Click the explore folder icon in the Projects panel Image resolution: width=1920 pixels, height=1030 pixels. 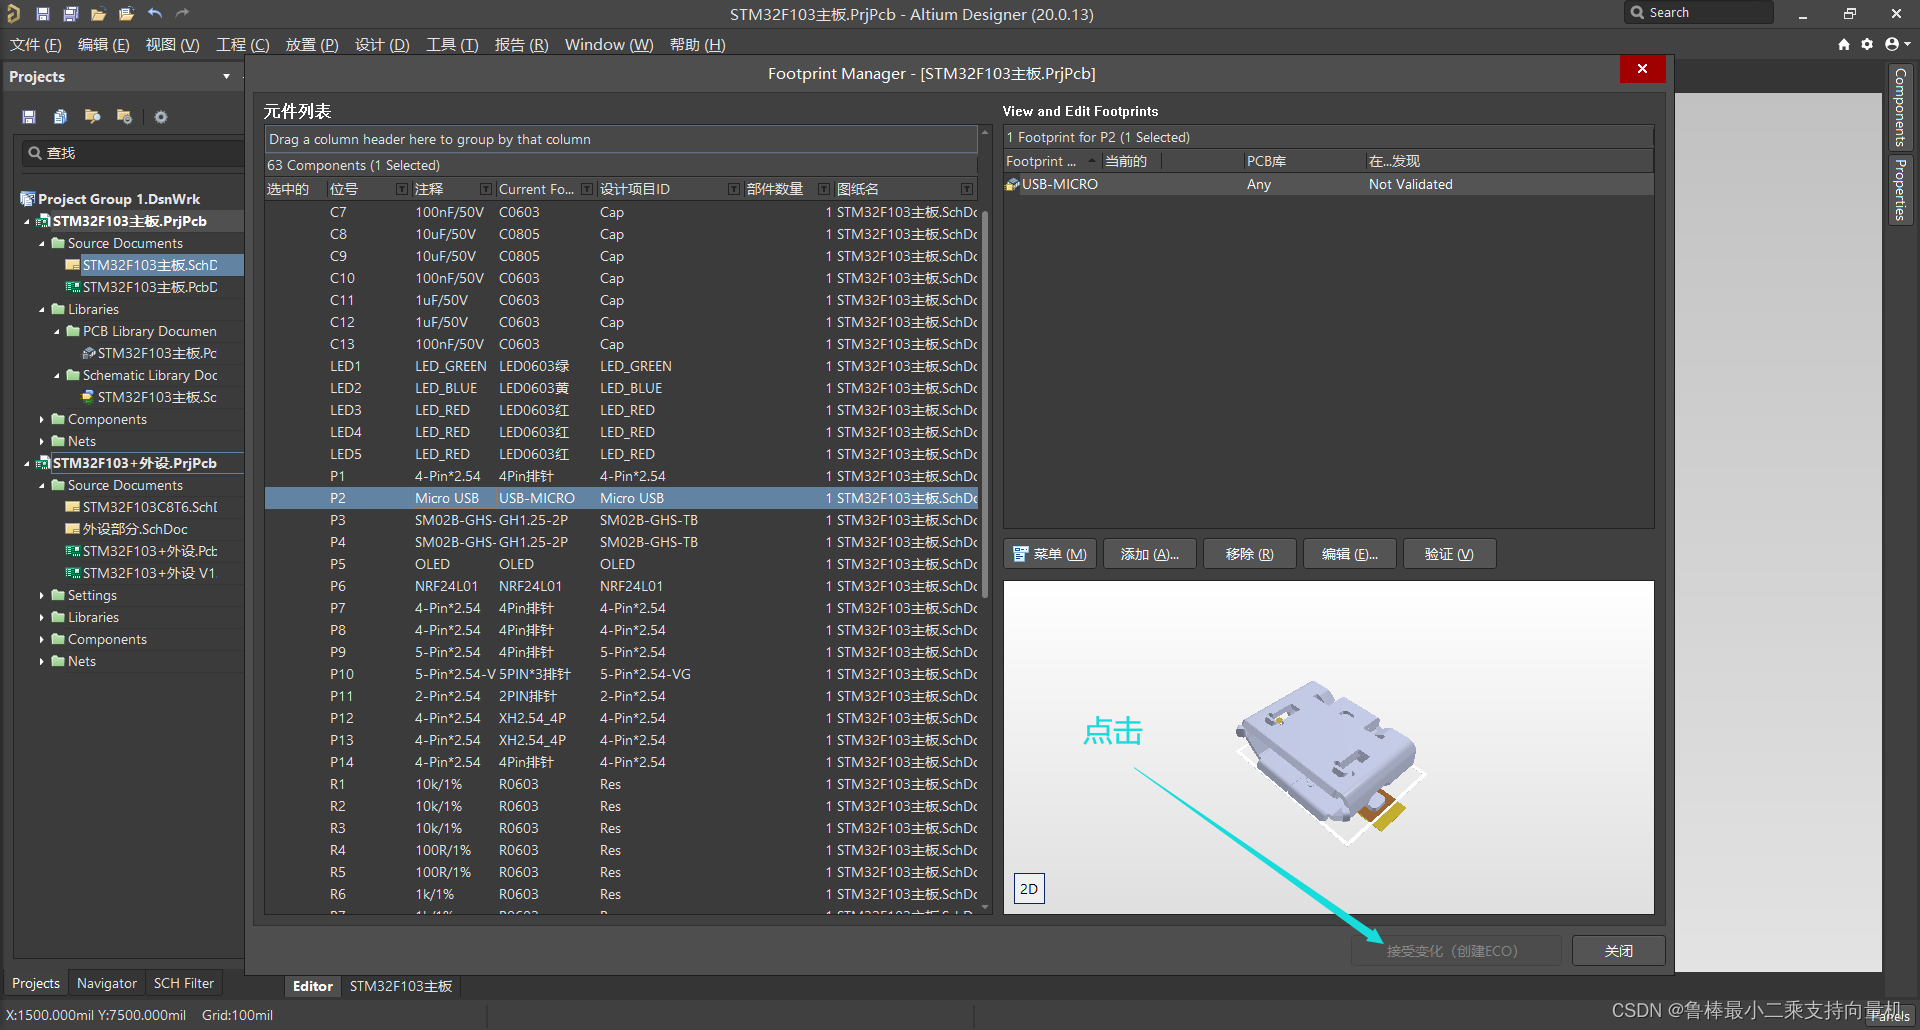pyautogui.click(x=92, y=117)
